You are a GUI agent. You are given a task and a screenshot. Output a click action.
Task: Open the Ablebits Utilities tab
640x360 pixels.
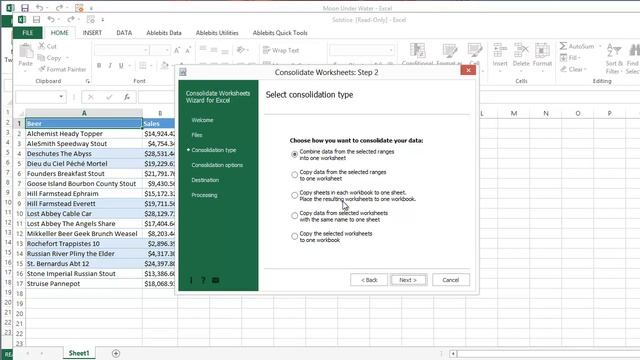click(217, 33)
